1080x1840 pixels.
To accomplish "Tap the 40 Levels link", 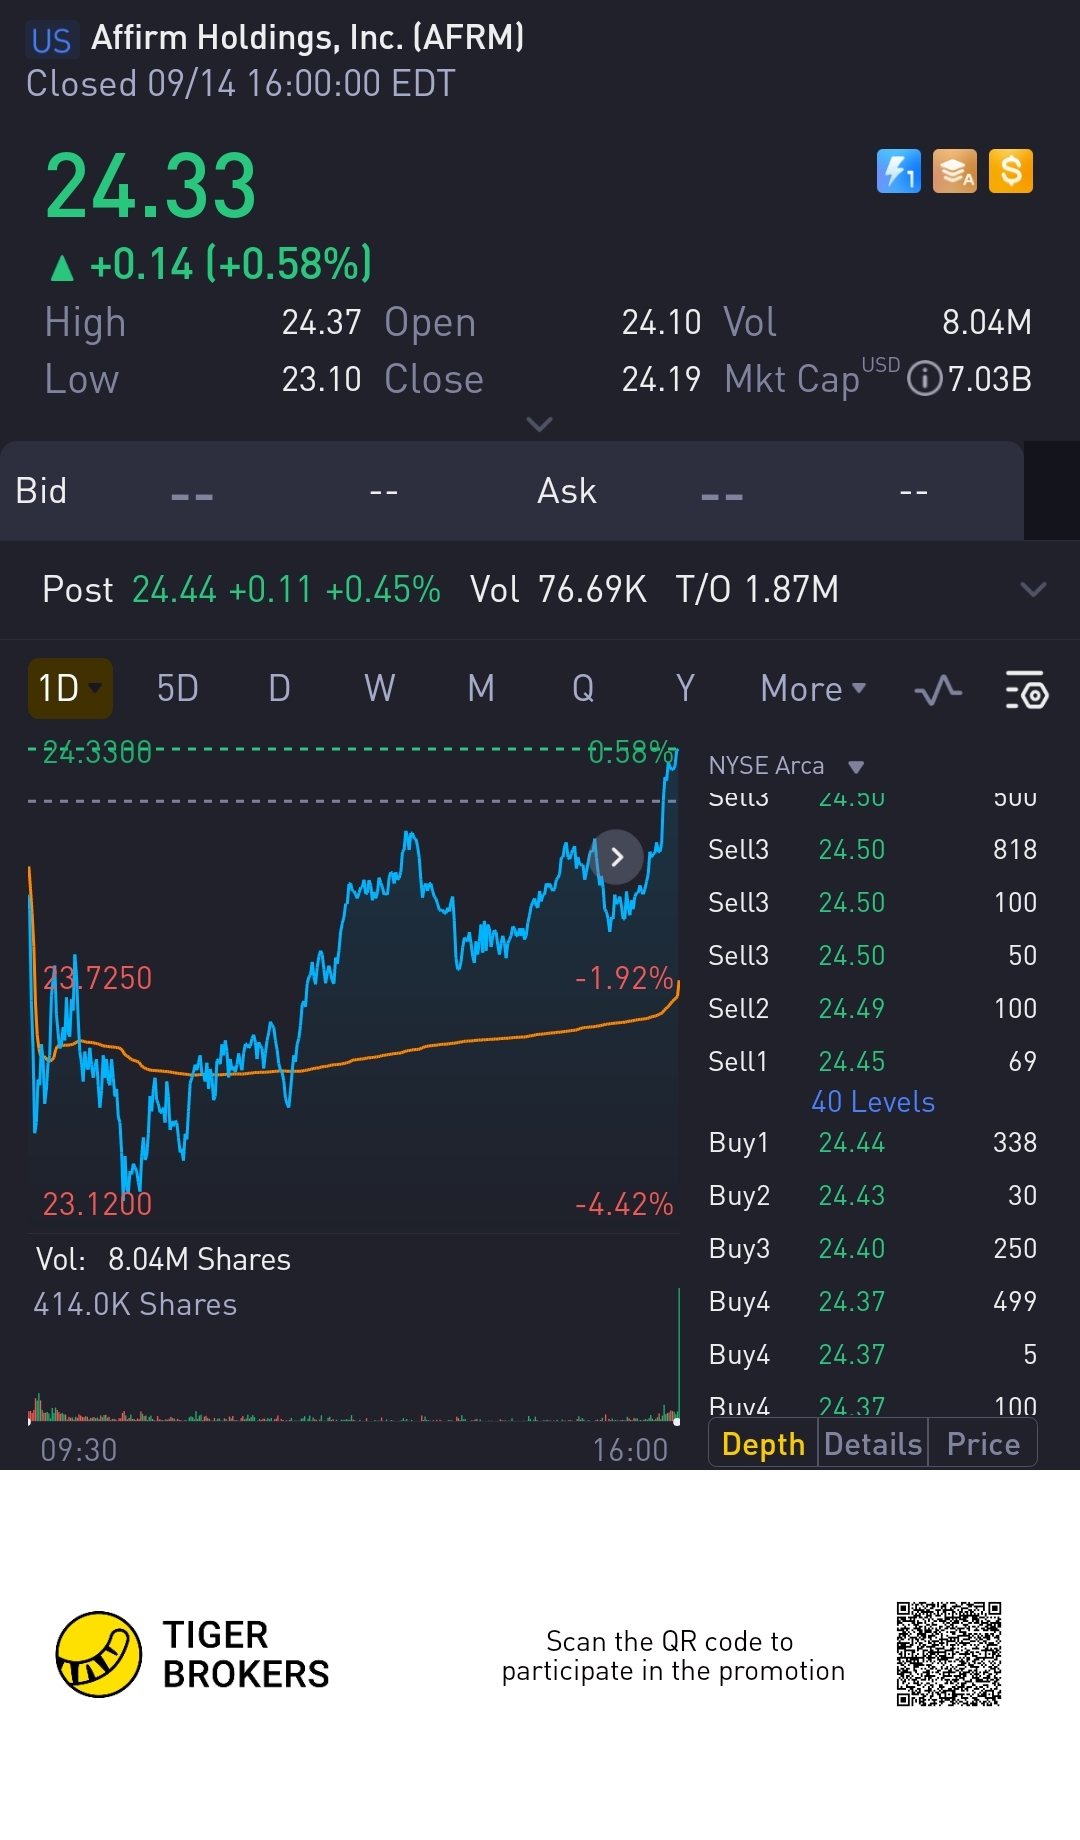I will 873,1102.
